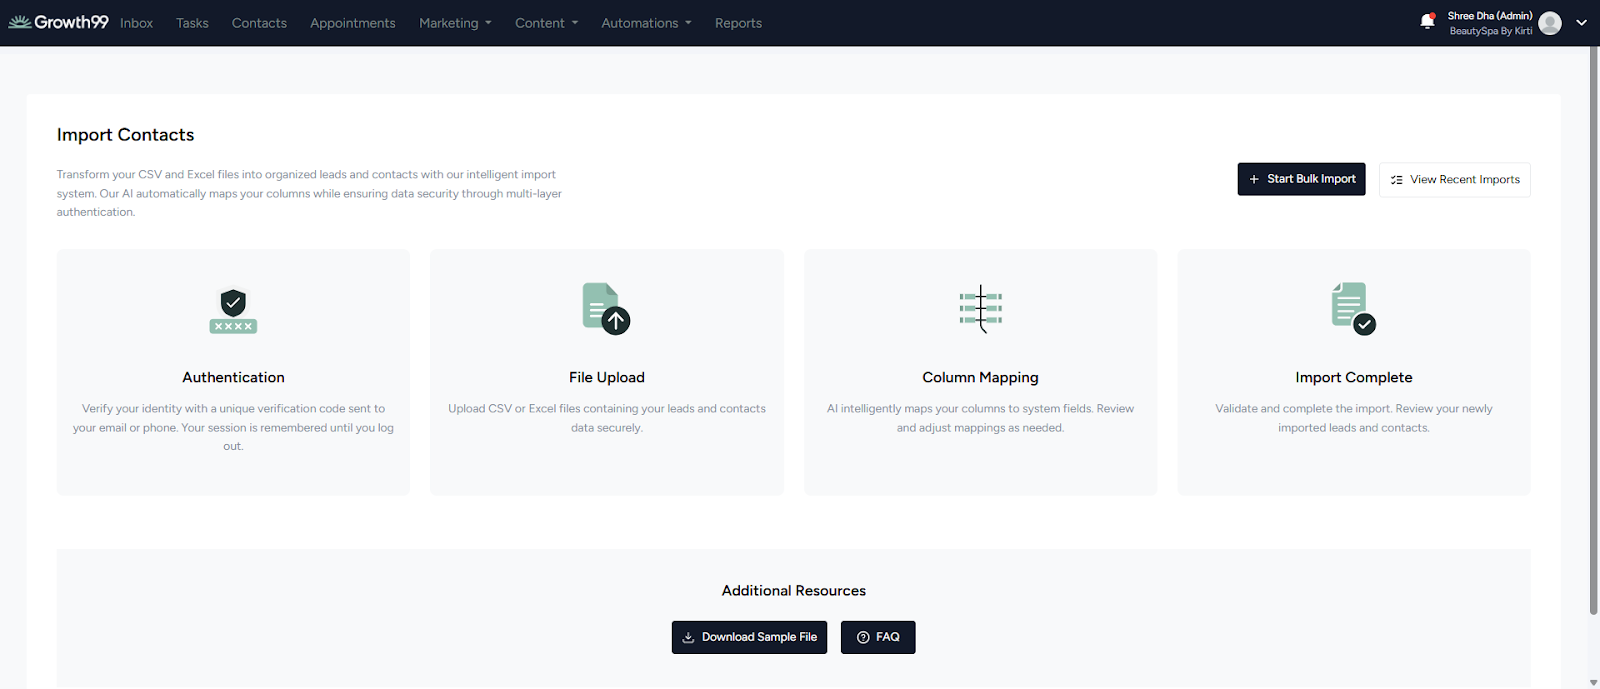Click the Column Mapping icon

(980, 308)
